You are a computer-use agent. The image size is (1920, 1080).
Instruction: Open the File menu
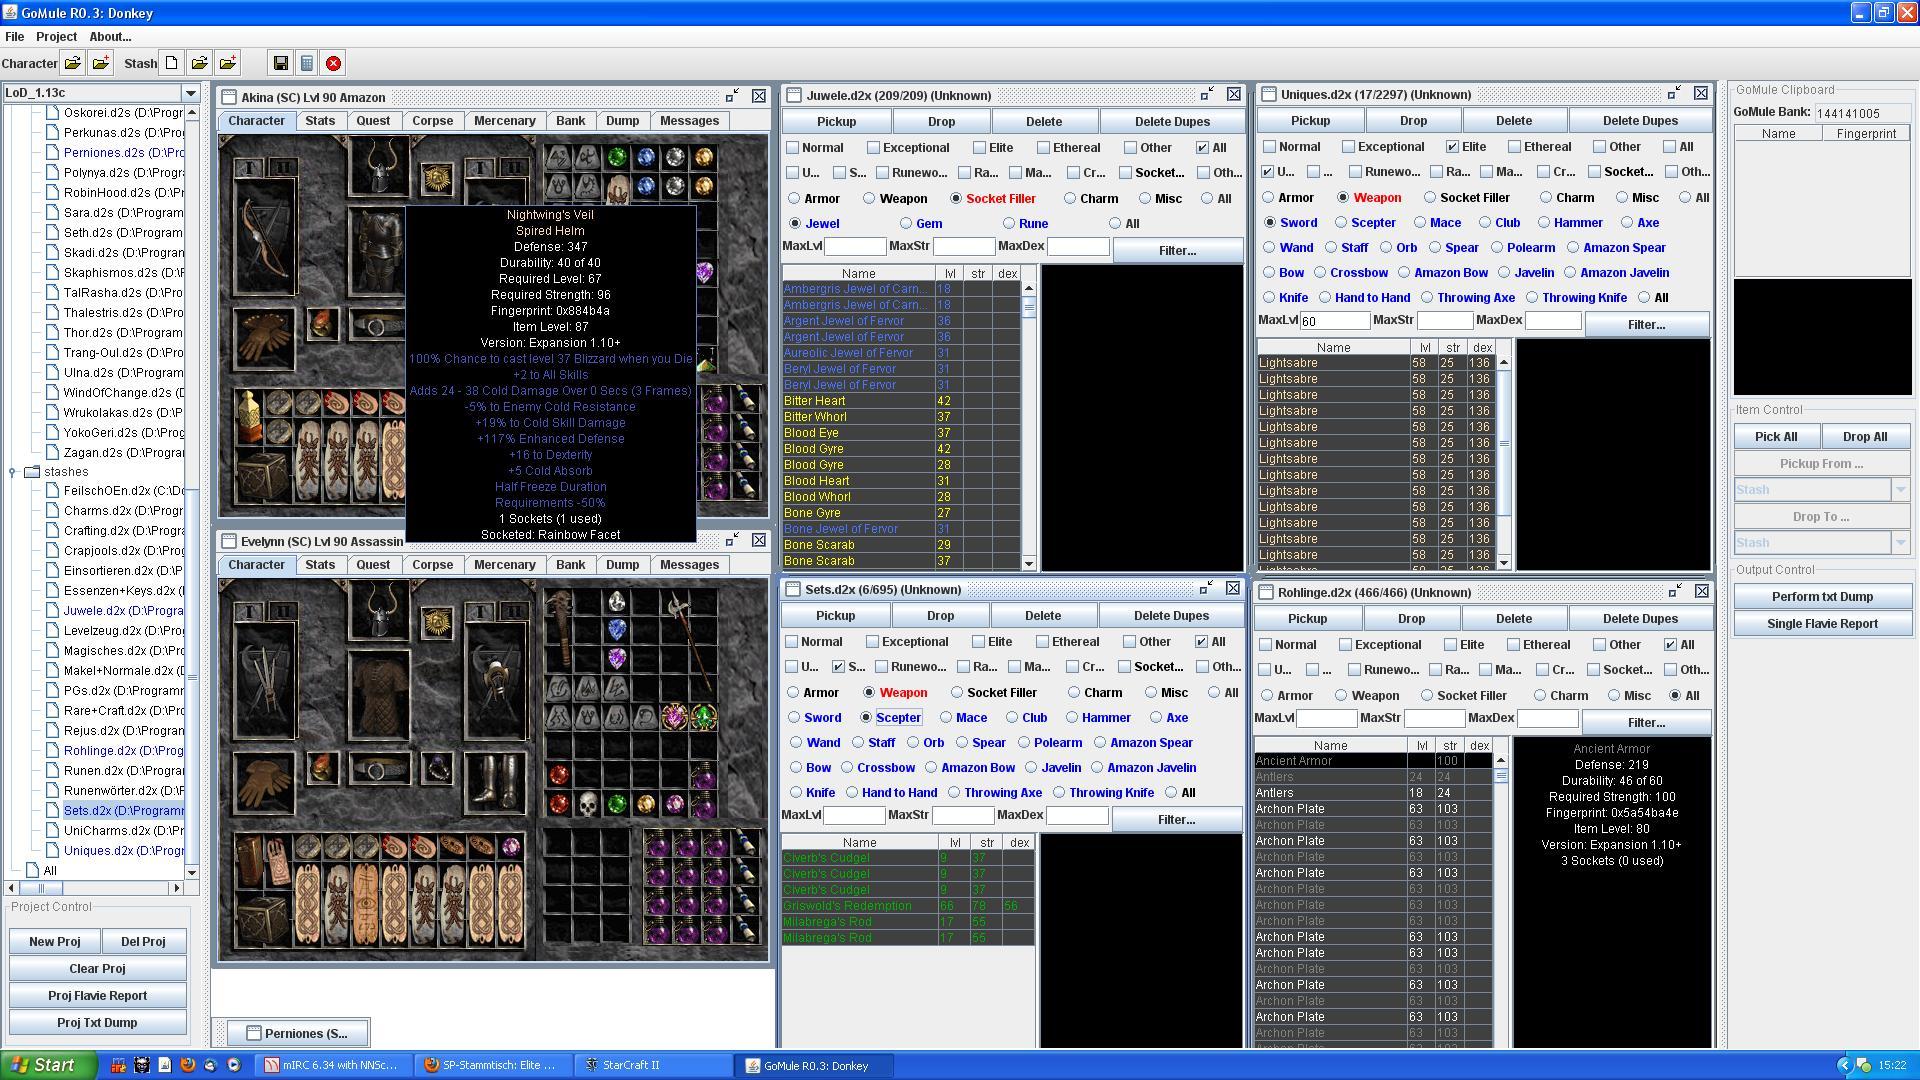(14, 36)
